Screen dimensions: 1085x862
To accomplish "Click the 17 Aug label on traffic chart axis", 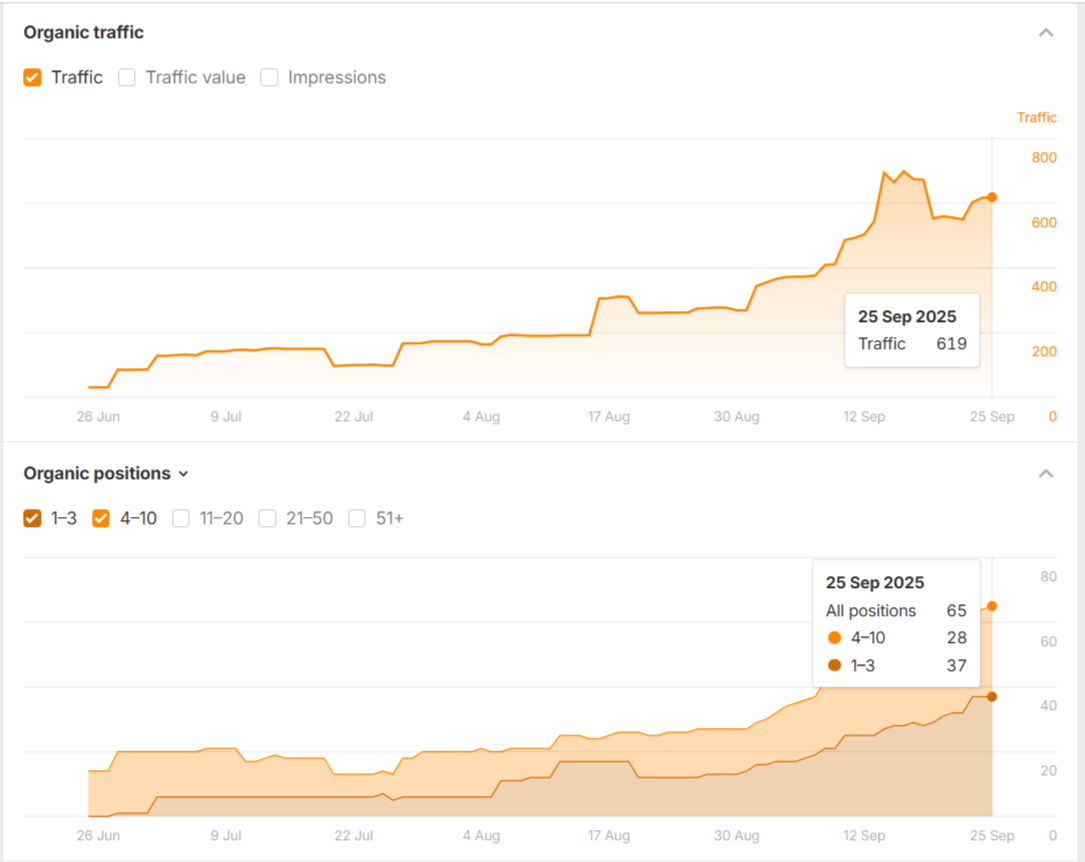I will coord(608,417).
